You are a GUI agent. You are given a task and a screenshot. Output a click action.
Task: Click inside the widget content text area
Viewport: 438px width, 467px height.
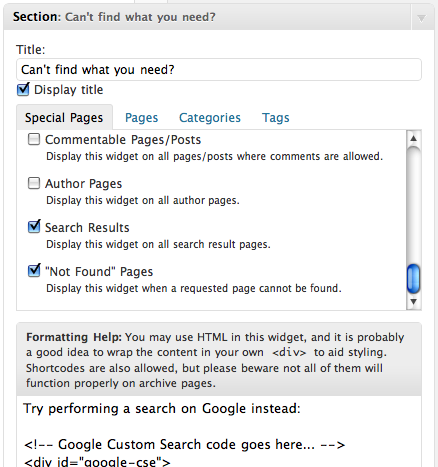point(219,431)
